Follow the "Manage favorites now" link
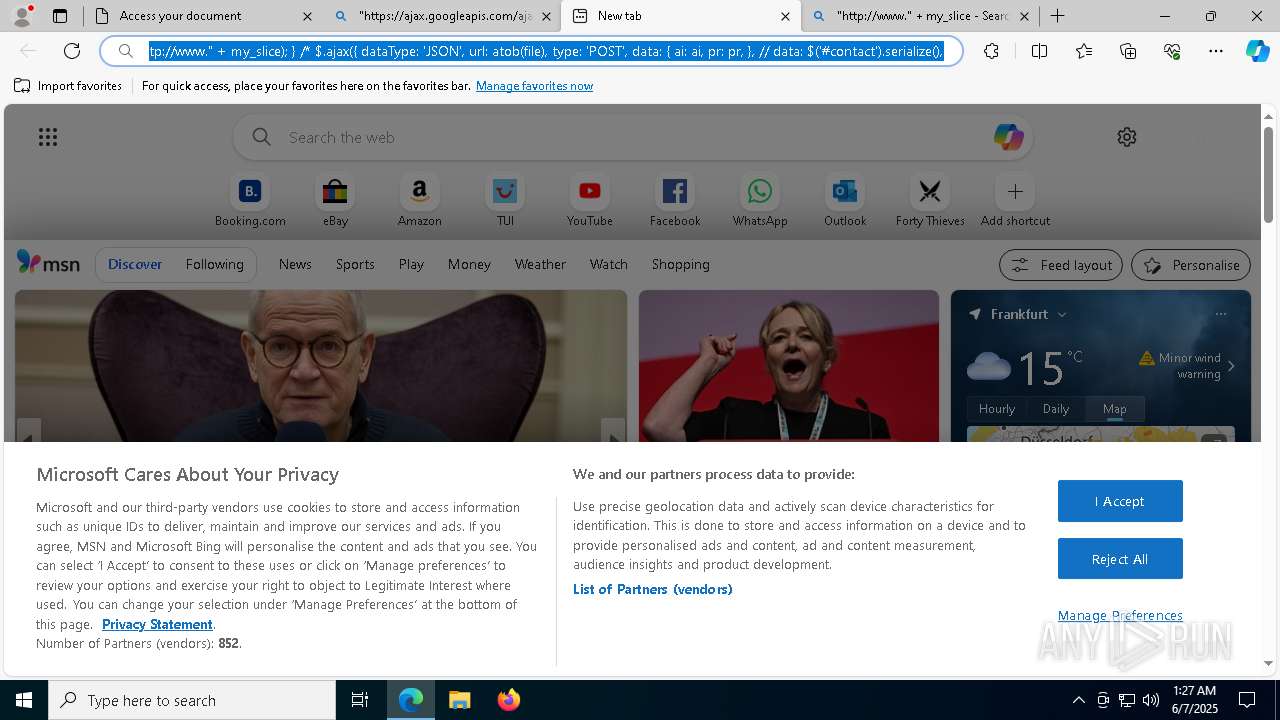 click(534, 86)
